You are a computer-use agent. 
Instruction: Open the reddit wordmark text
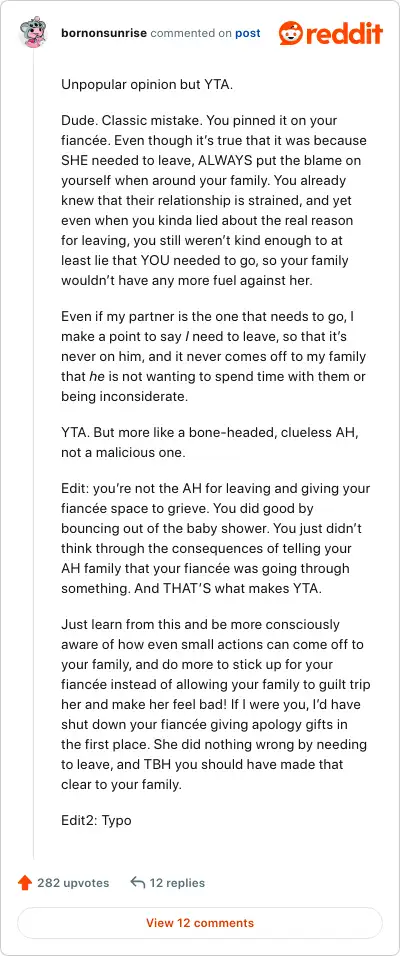[x=344, y=33]
